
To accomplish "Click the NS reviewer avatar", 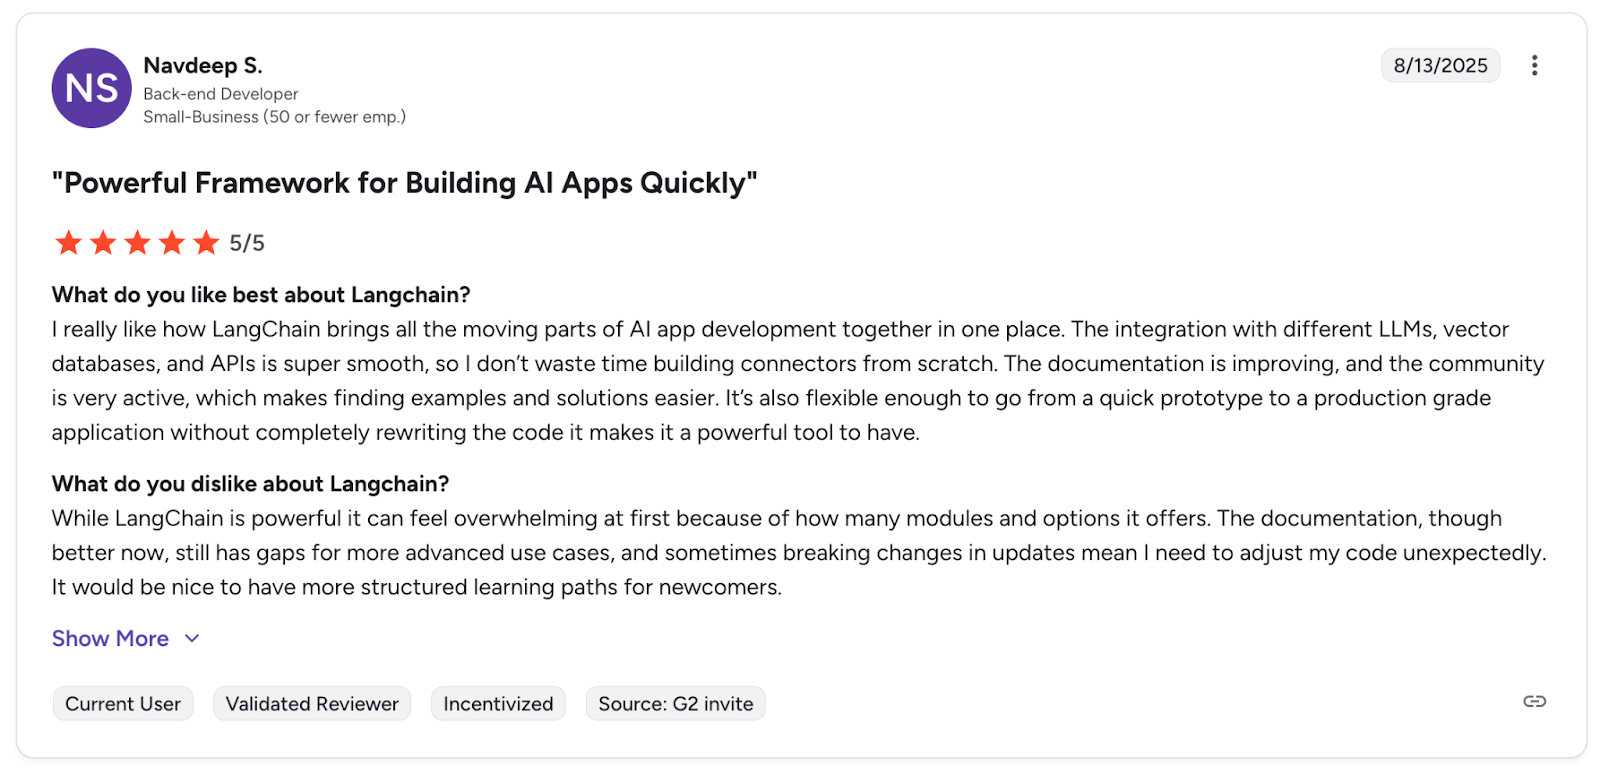I will pyautogui.click(x=92, y=88).
